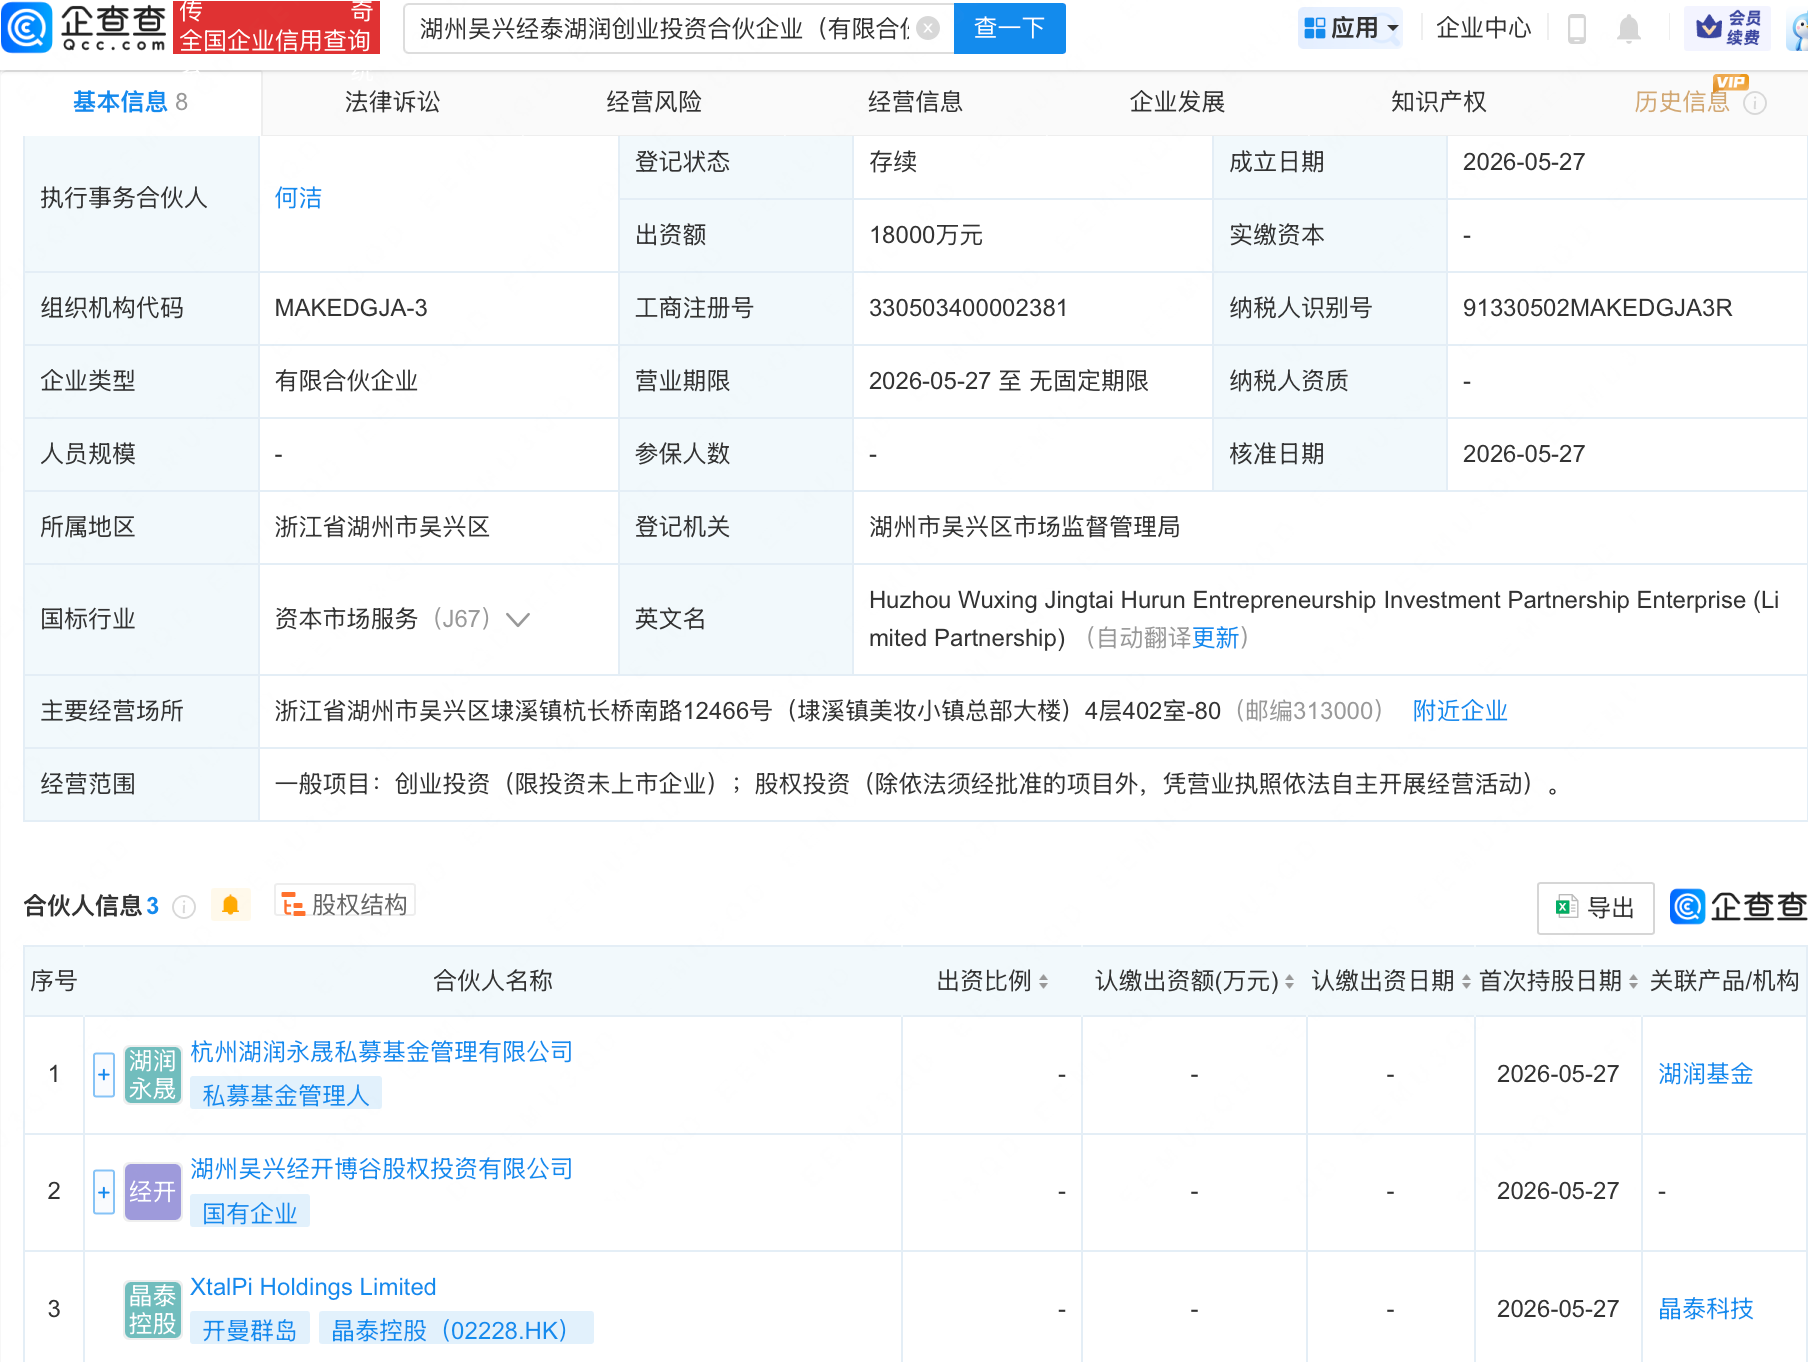The width and height of the screenshot is (1808, 1362).
Task: Open 湖润基金 related product link
Action: [1706, 1074]
